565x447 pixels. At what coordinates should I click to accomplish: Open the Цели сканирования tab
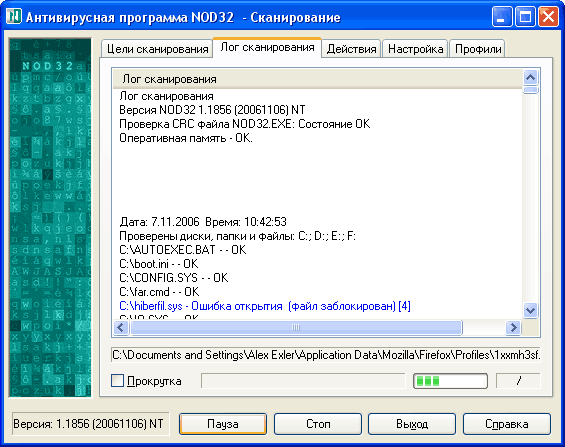coord(157,49)
